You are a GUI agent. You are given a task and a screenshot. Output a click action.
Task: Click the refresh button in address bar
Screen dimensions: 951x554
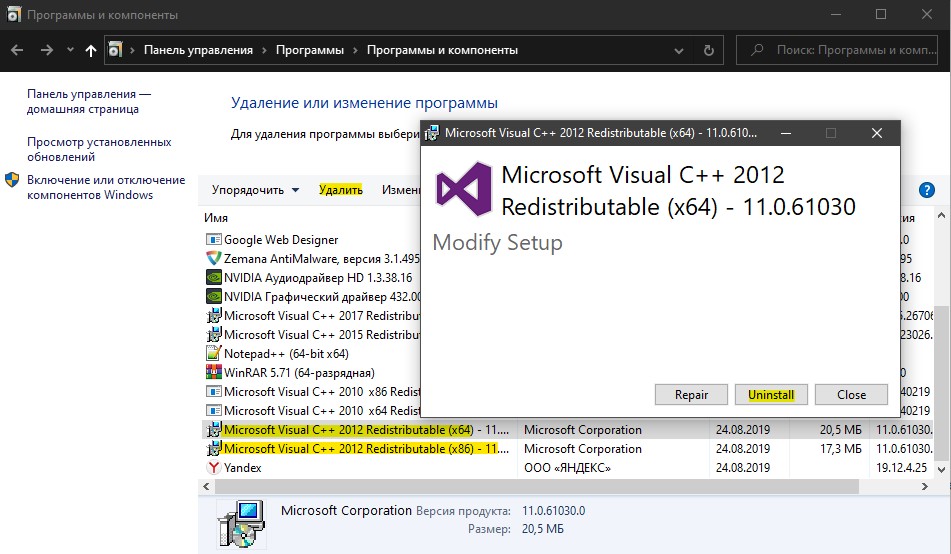coord(709,50)
